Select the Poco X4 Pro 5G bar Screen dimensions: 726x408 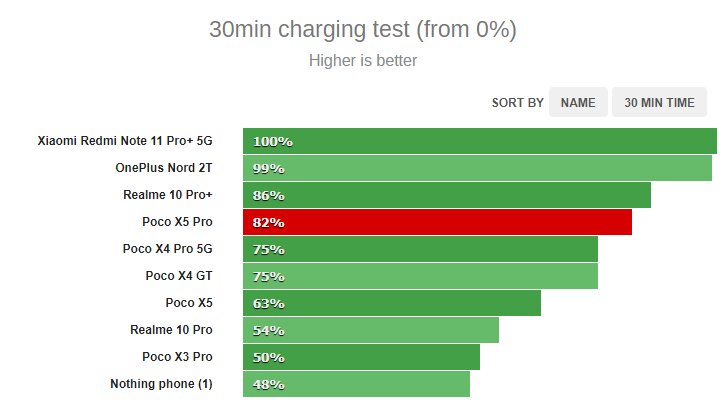(420, 249)
